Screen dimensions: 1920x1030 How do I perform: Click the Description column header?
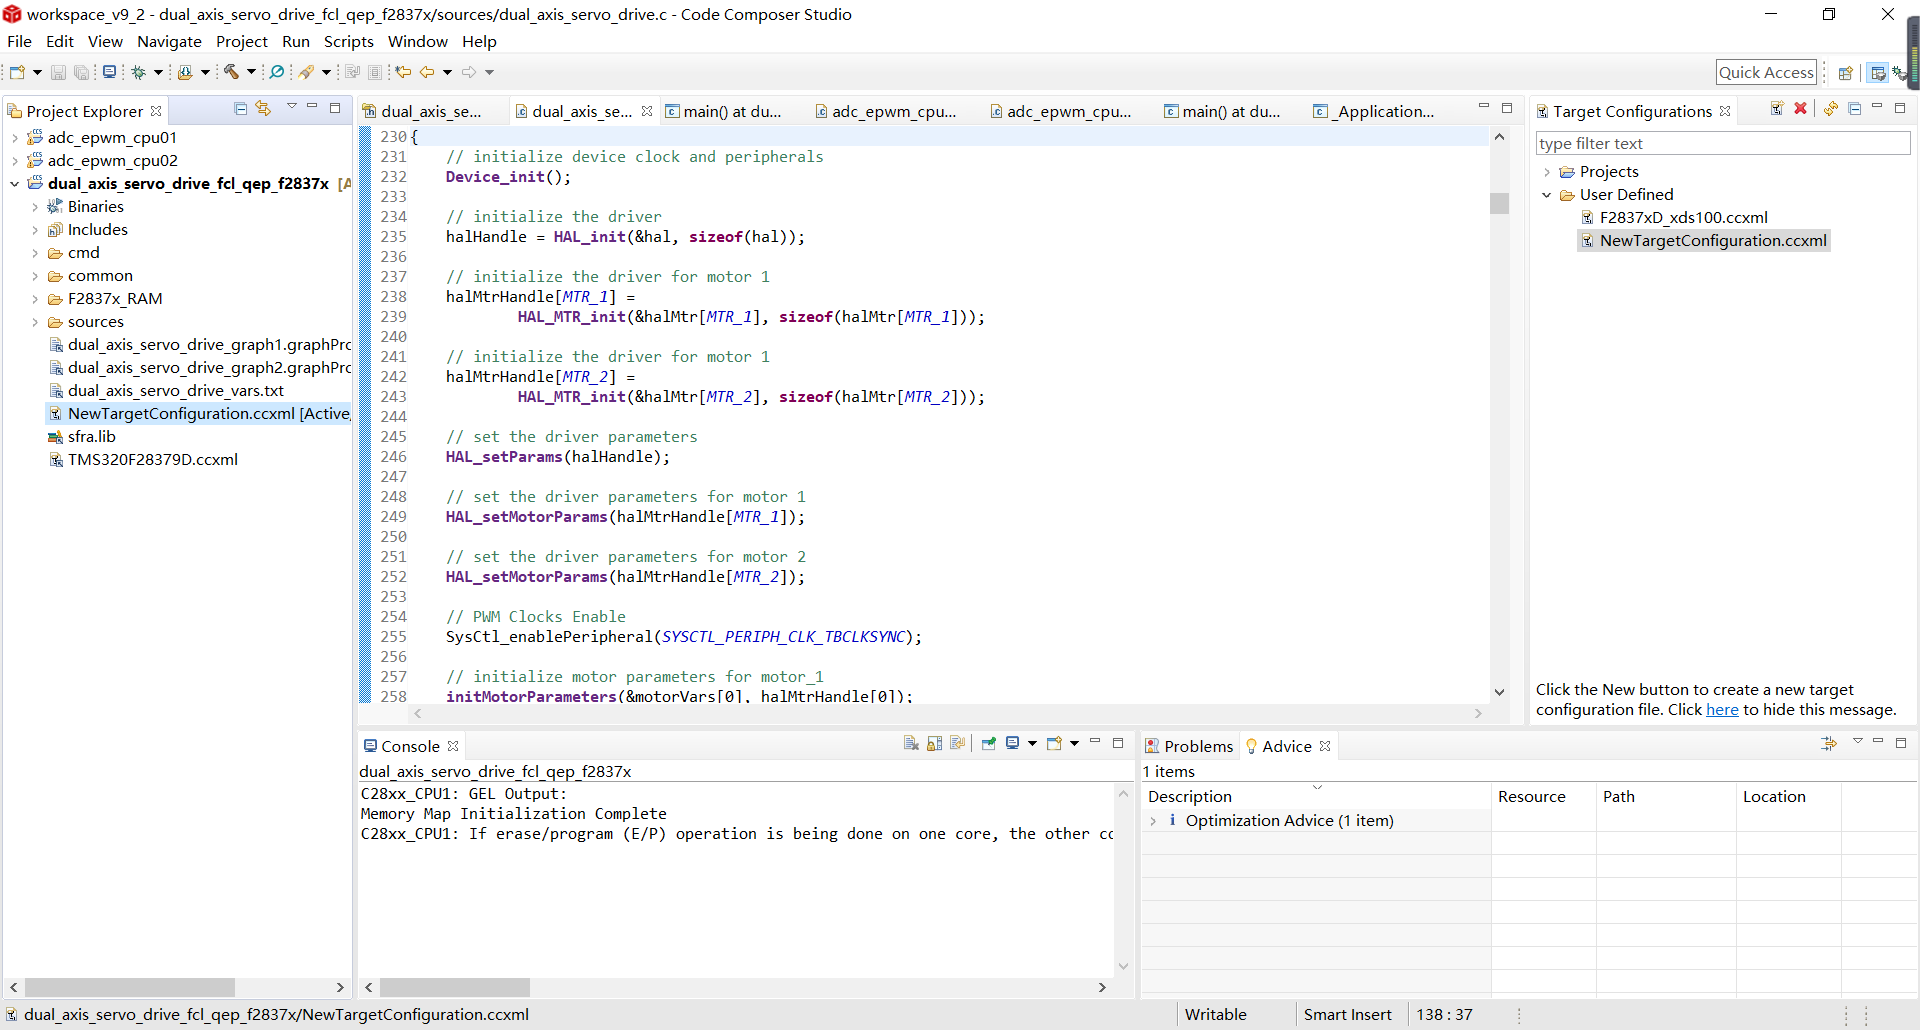[1315, 797]
